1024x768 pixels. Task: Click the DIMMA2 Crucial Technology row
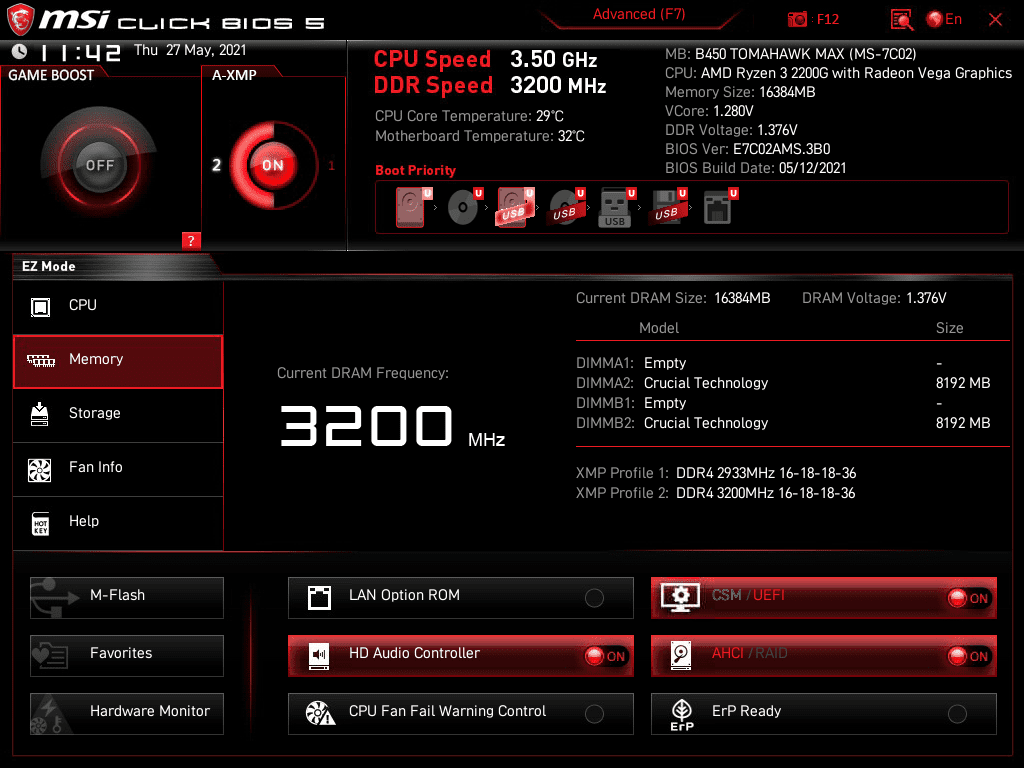(783, 383)
